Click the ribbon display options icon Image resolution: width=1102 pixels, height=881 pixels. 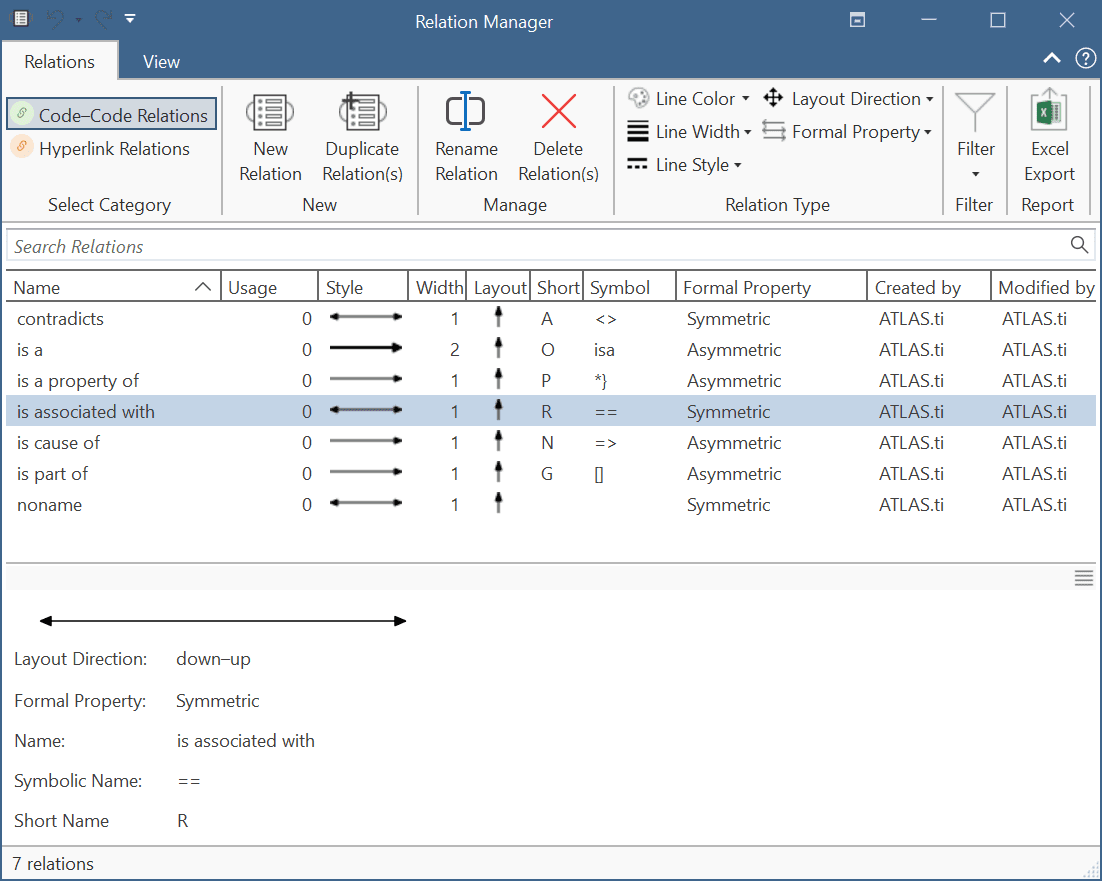pos(857,20)
